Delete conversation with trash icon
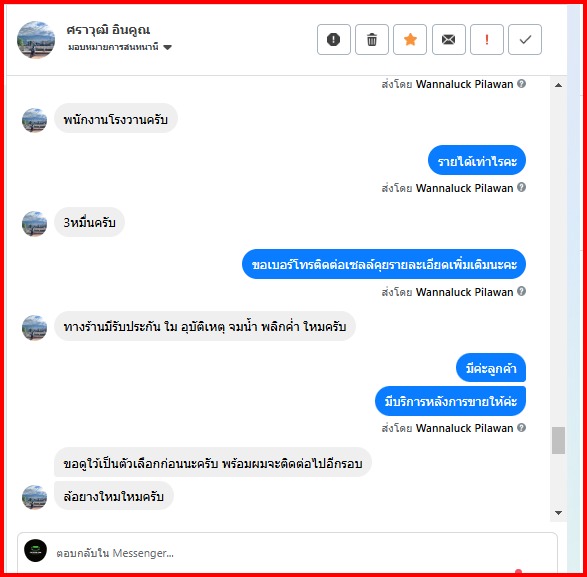 tap(372, 39)
